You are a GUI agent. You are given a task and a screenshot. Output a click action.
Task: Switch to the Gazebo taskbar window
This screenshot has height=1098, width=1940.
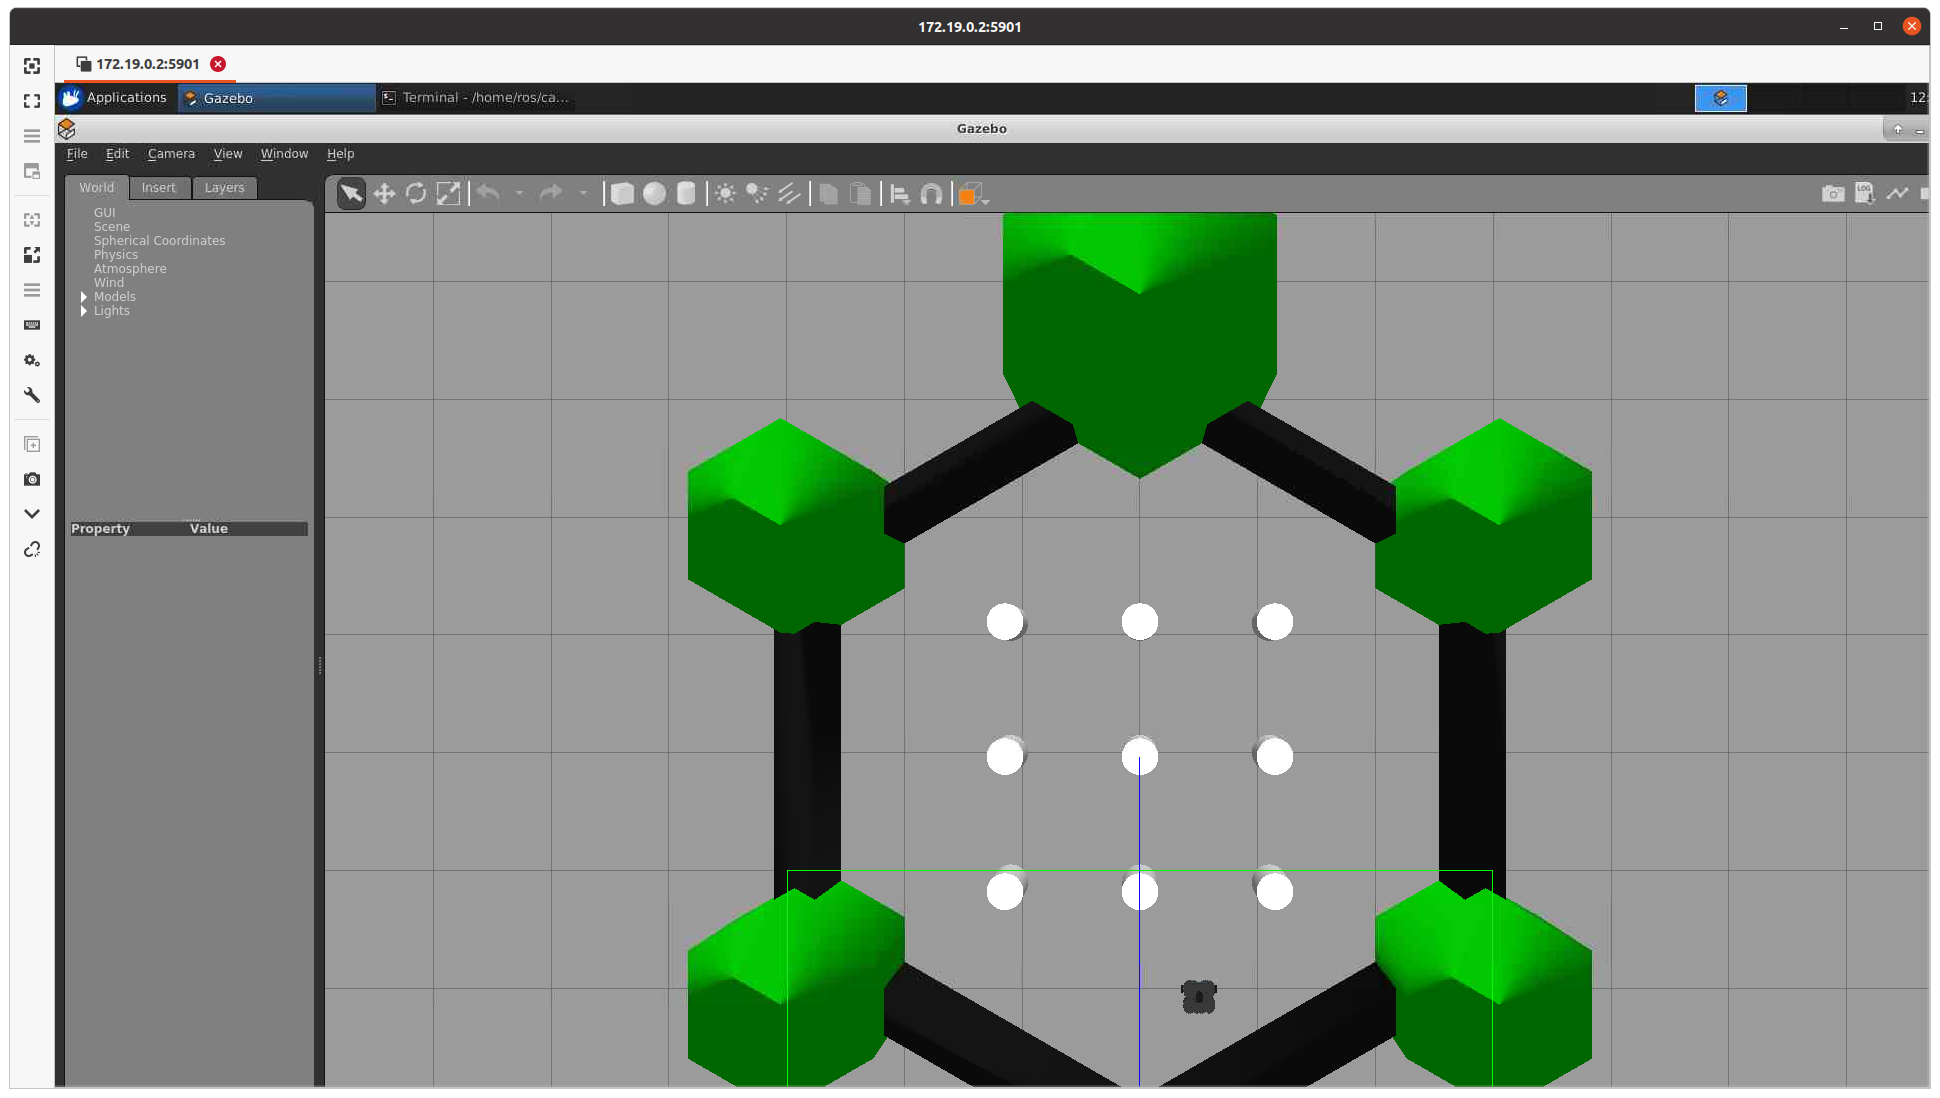click(x=276, y=98)
